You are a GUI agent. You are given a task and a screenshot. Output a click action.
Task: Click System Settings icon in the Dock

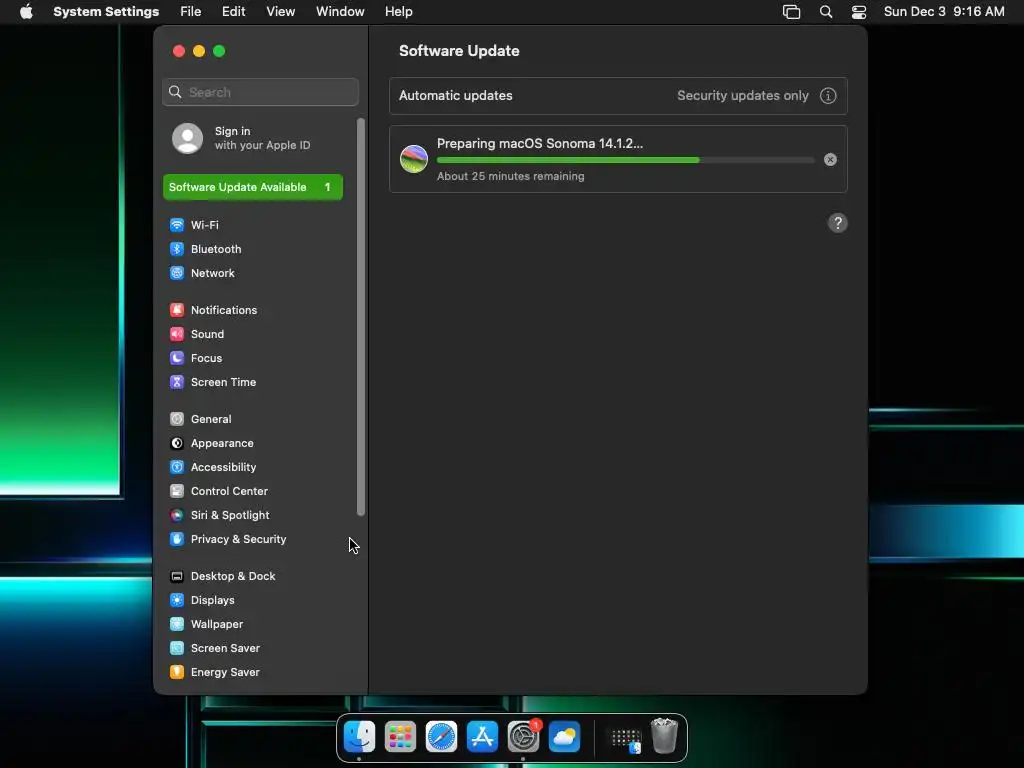click(524, 737)
